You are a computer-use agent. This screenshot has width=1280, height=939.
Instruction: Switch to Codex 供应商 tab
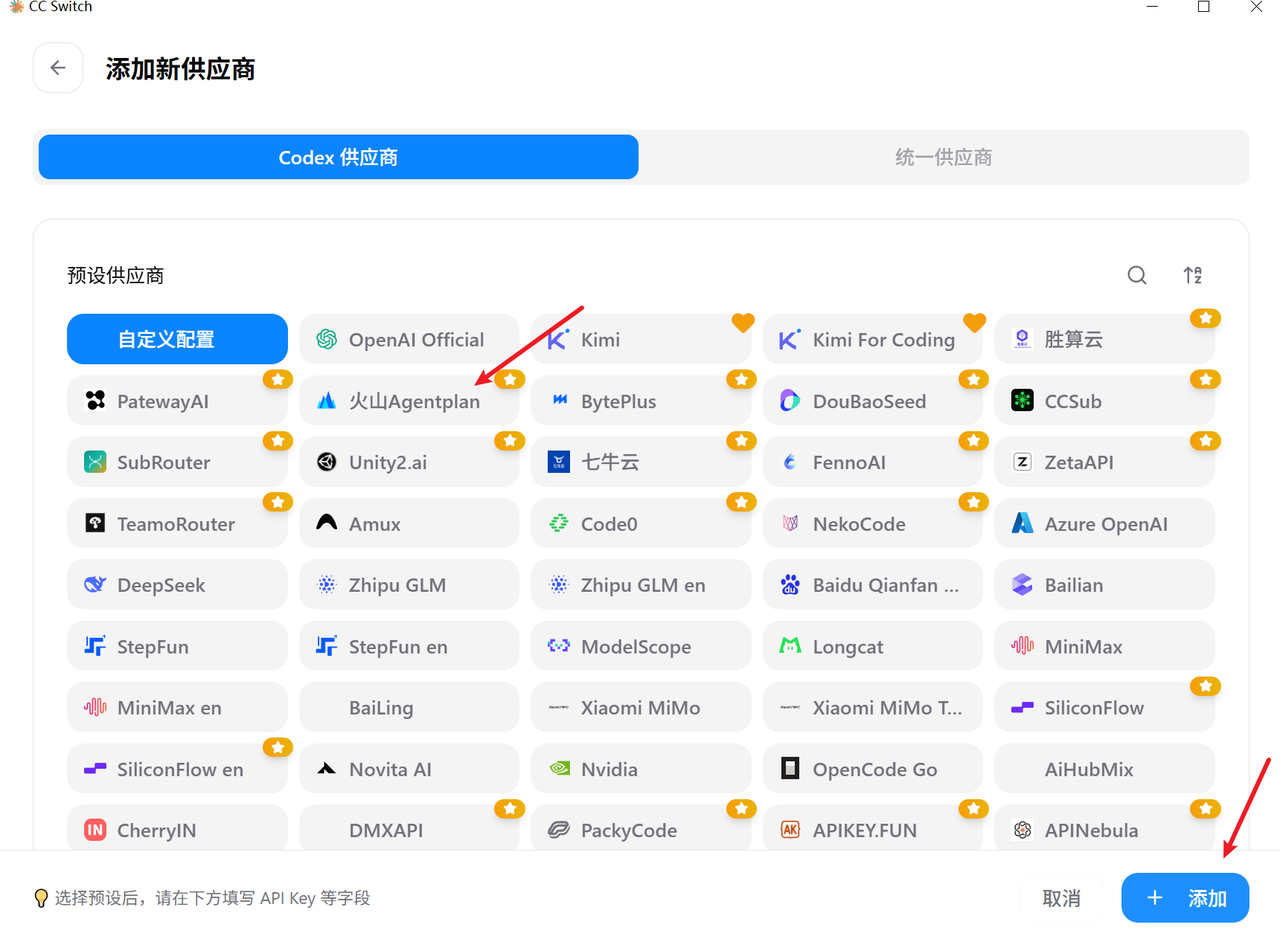(338, 157)
